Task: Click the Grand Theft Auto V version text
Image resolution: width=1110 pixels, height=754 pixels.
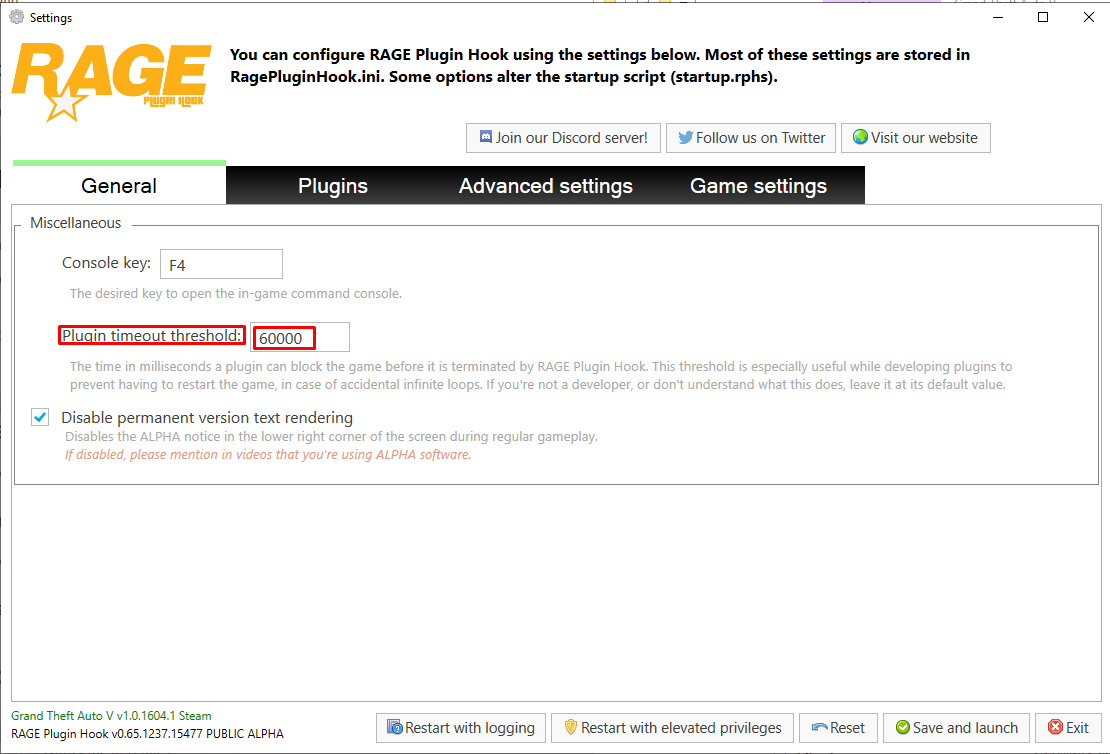Action: coord(111,716)
